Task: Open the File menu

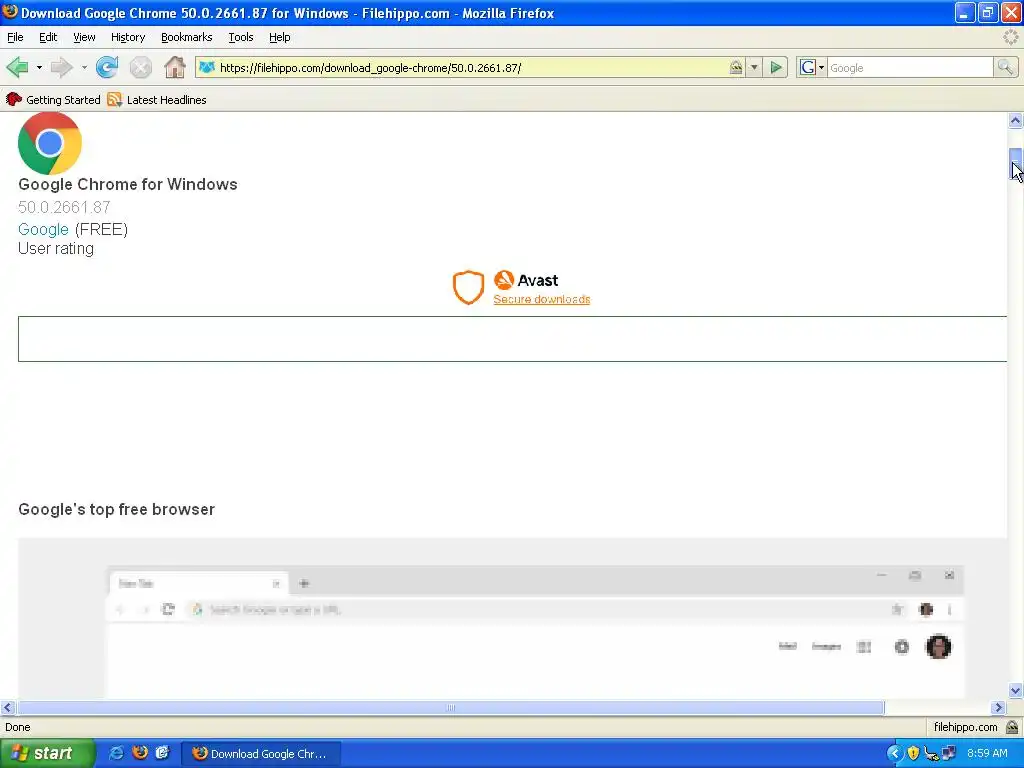Action: click(15, 37)
